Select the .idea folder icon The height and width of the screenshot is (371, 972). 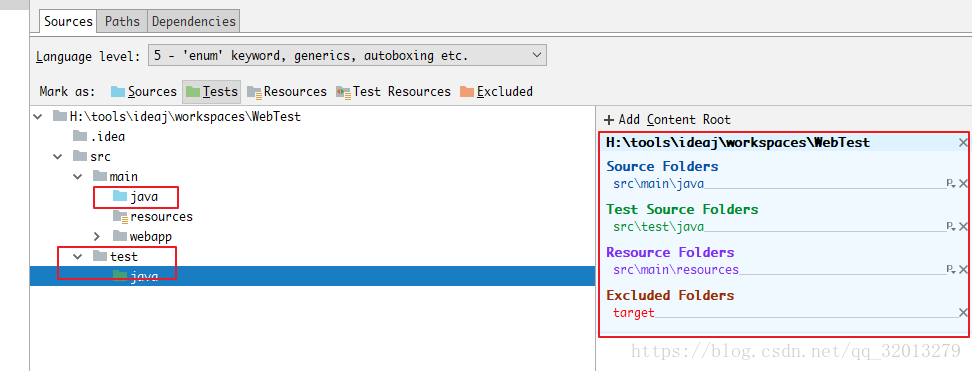(x=80, y=136)
